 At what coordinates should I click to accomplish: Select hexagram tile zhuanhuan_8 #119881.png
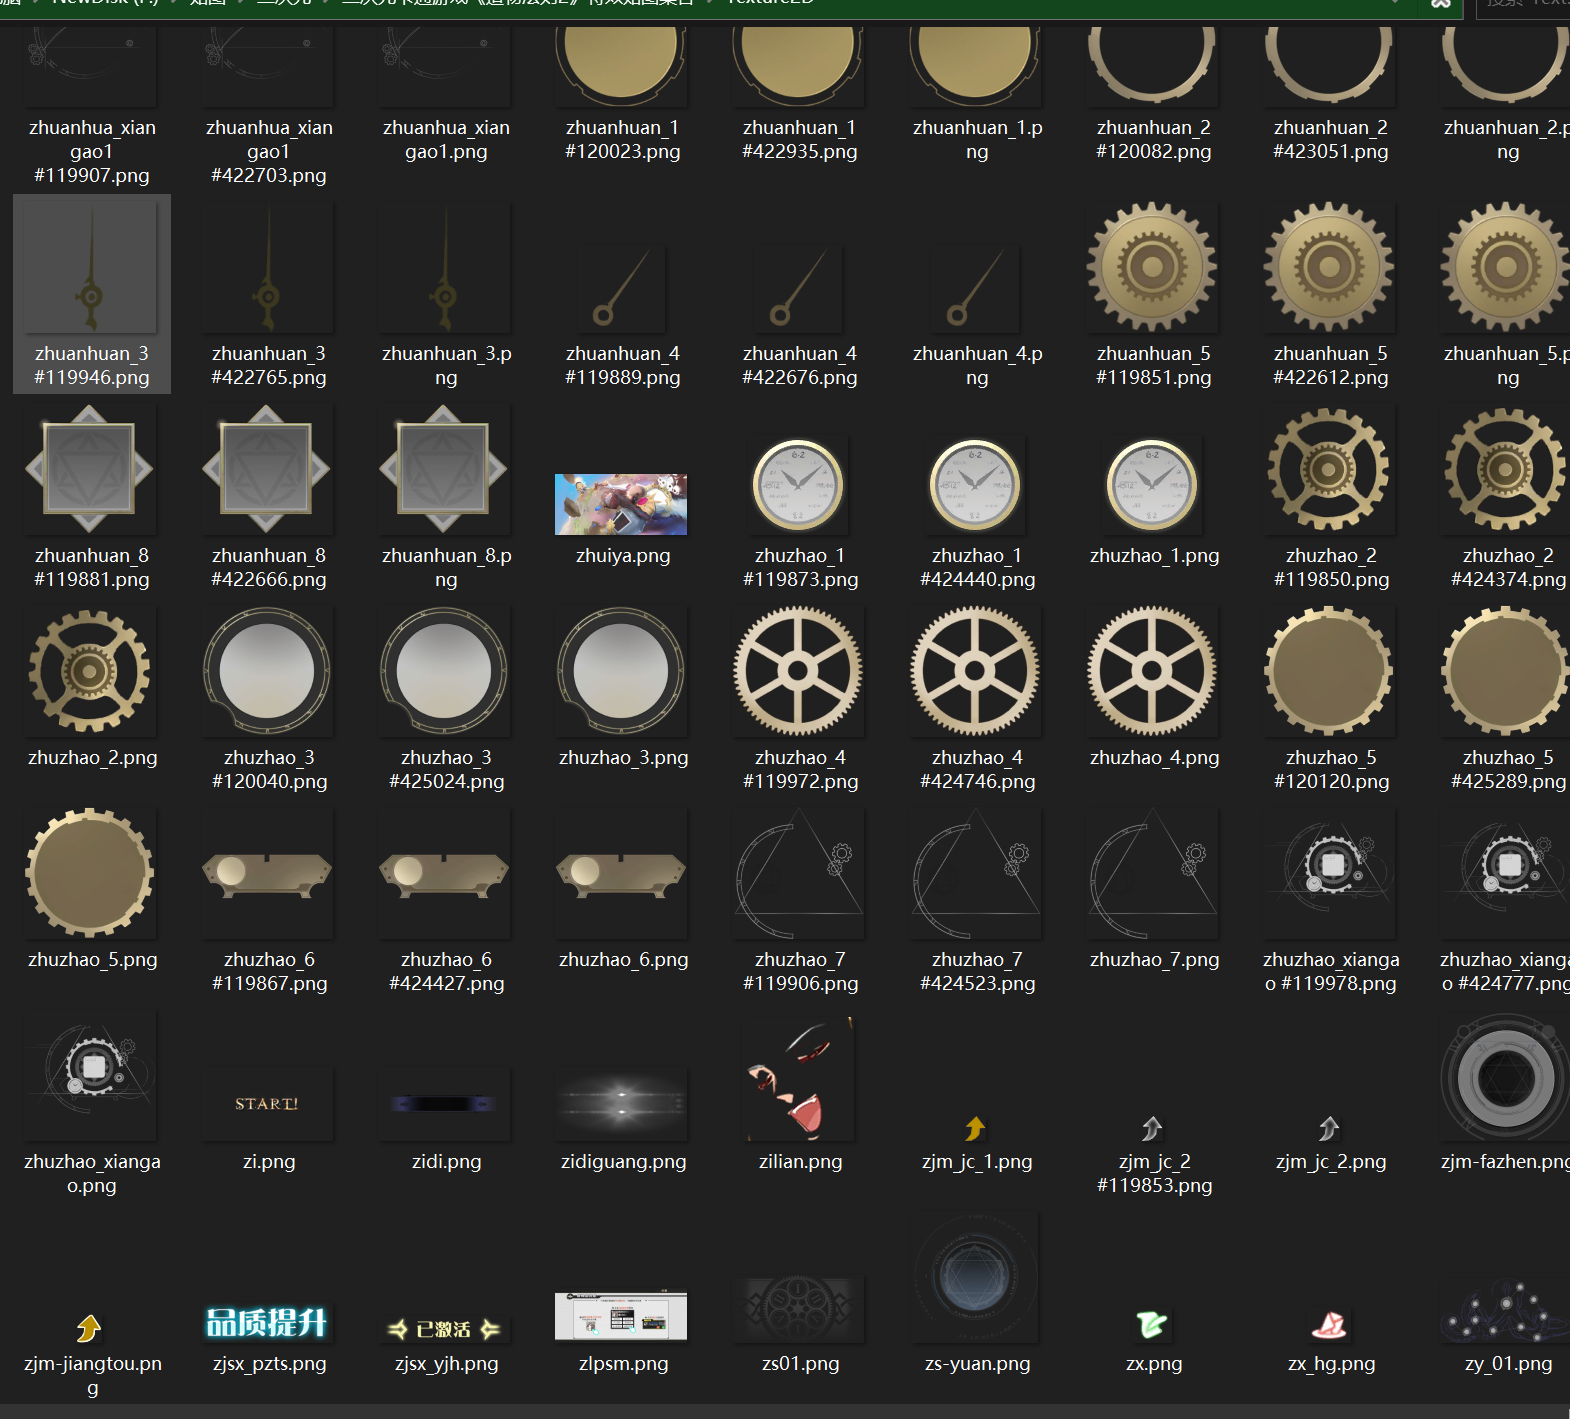[x=91, y=469]
